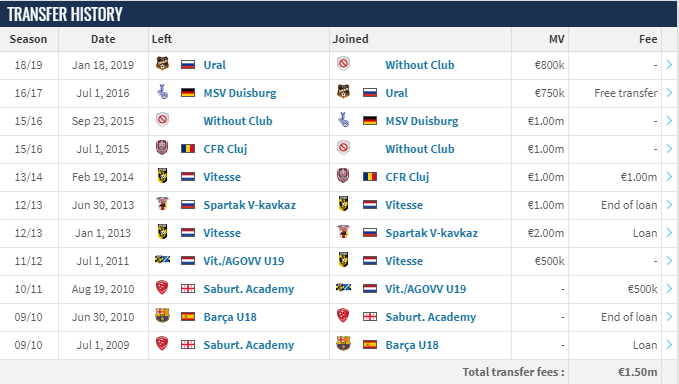Click Spartak V-kavkaz crest in Left column
The width and height of the screenshot is (679, 384).
[x=162, y=203]
